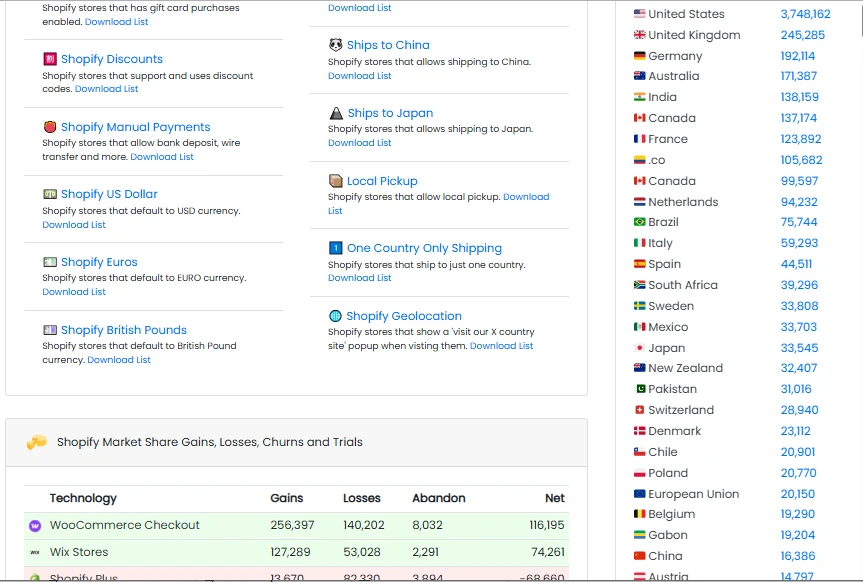
Task: Click the Wix Stores logo
Action: [x=36, y=552]
